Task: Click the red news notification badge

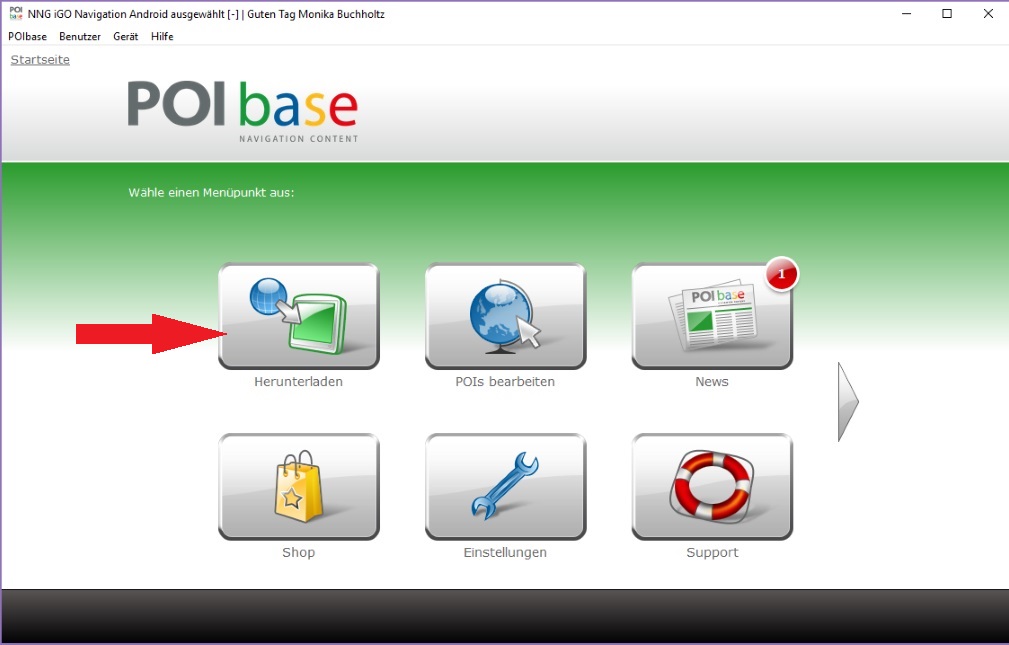Action: (x=781, y=274)
